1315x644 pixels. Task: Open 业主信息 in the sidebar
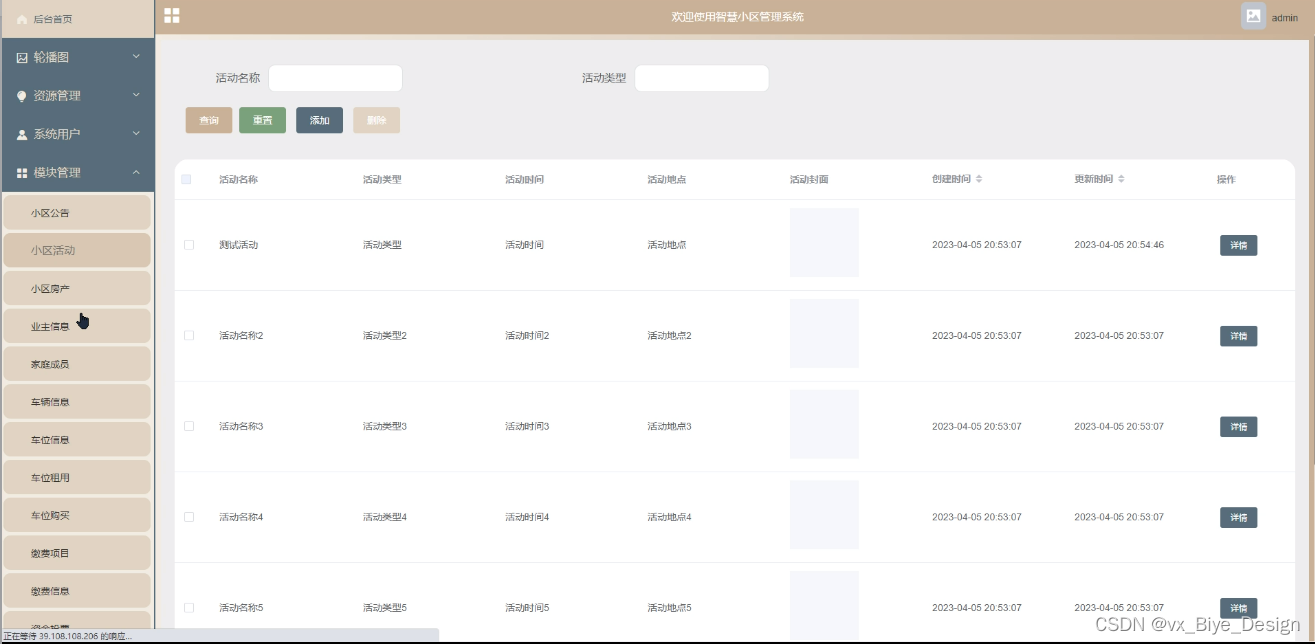(x=77, y=326)
